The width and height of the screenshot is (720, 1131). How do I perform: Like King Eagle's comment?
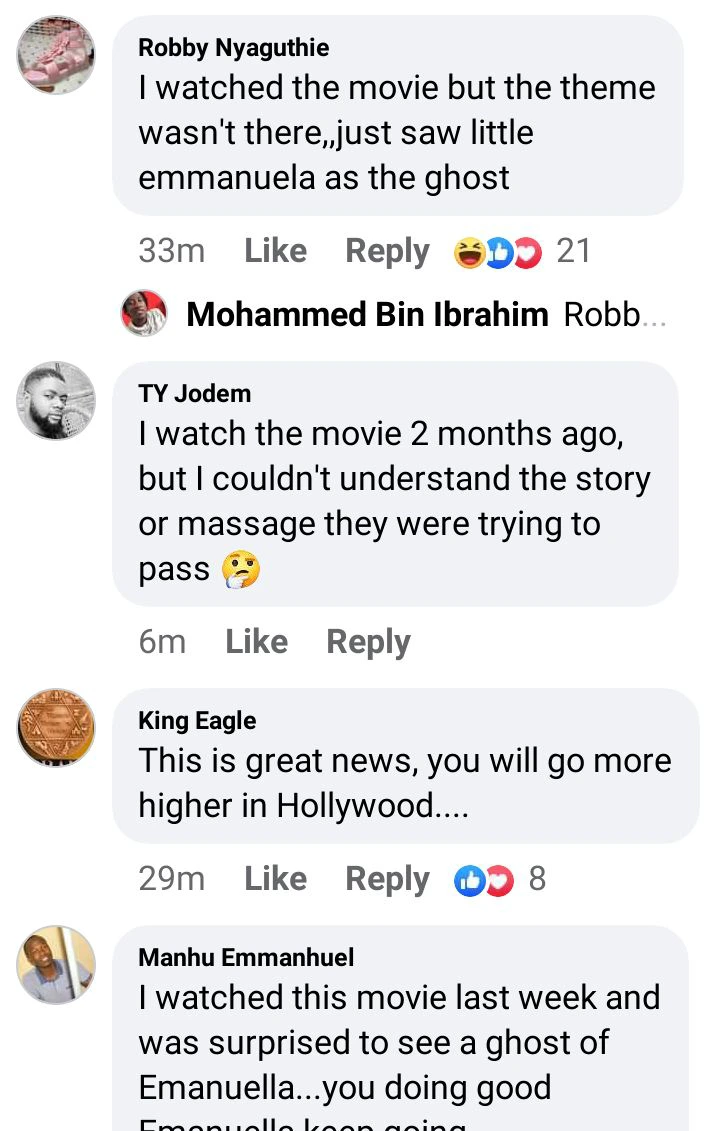click(x=276, y=879)
